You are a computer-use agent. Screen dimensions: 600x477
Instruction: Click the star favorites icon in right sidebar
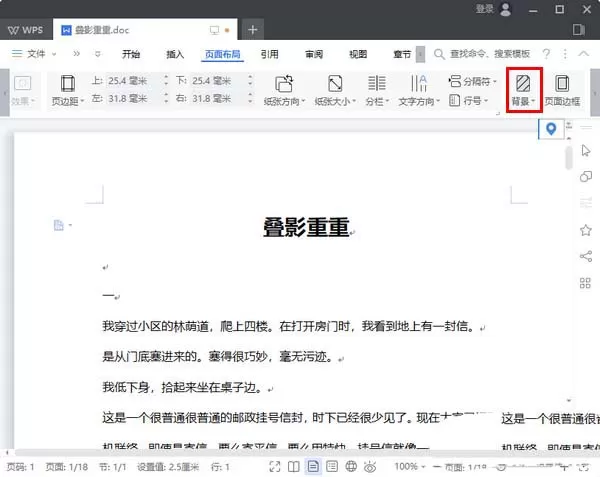[585, 230]
